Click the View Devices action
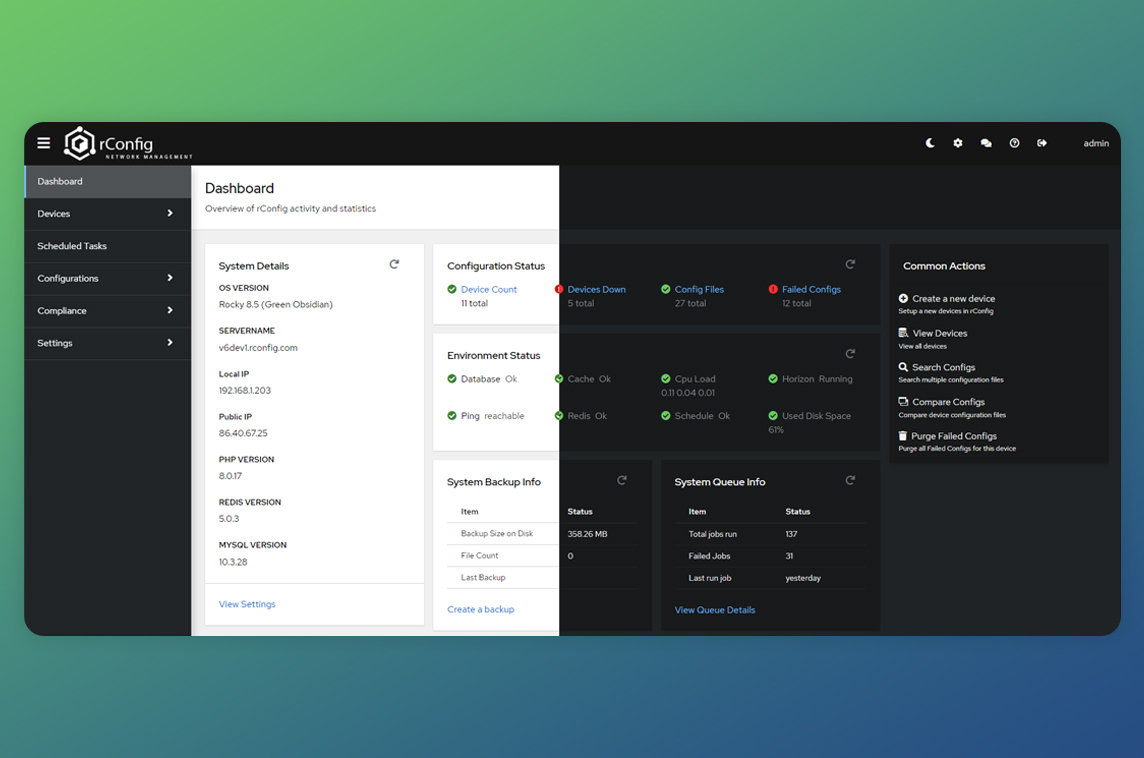 click(x=940, y=333)
